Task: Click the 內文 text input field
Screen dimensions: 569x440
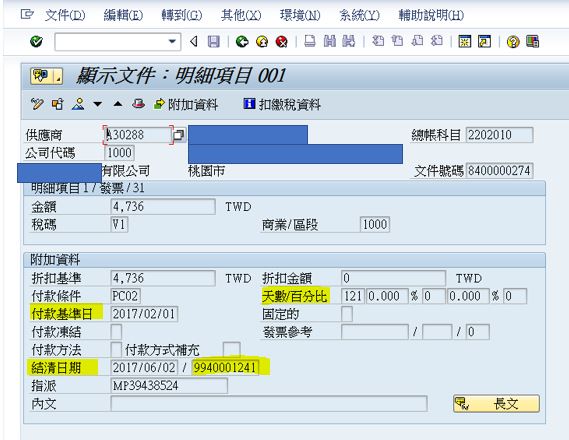Action: [x=269, y=404]
